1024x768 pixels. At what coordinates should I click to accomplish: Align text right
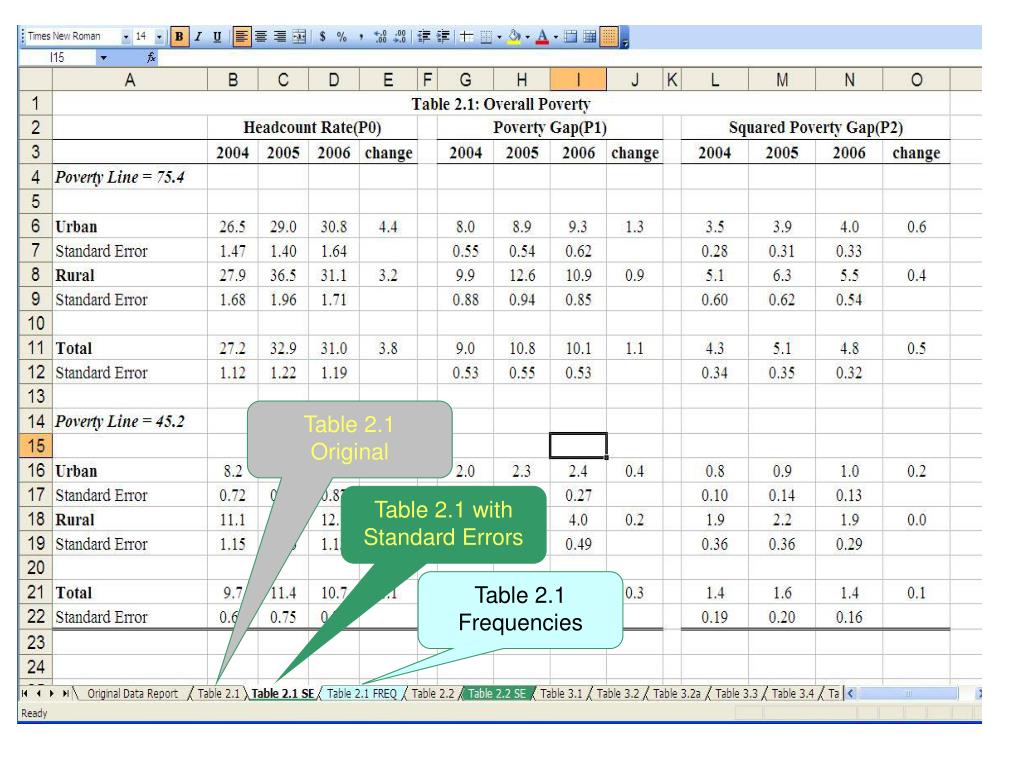tap(280, 37)
